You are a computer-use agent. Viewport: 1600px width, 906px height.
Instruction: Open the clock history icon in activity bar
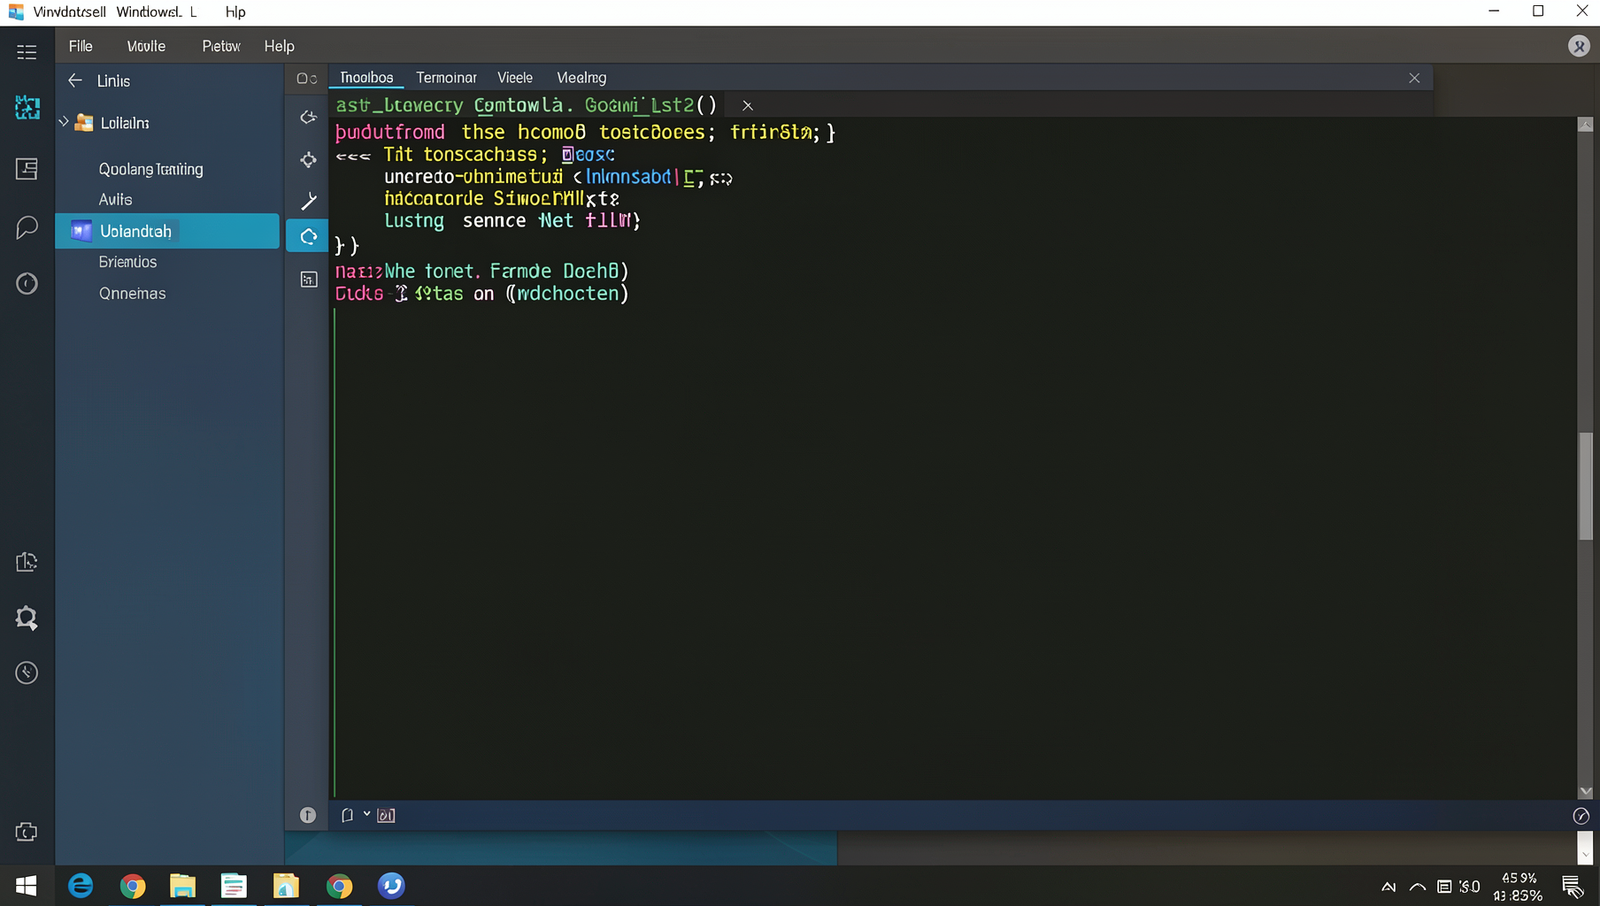[x=27, y=673]
